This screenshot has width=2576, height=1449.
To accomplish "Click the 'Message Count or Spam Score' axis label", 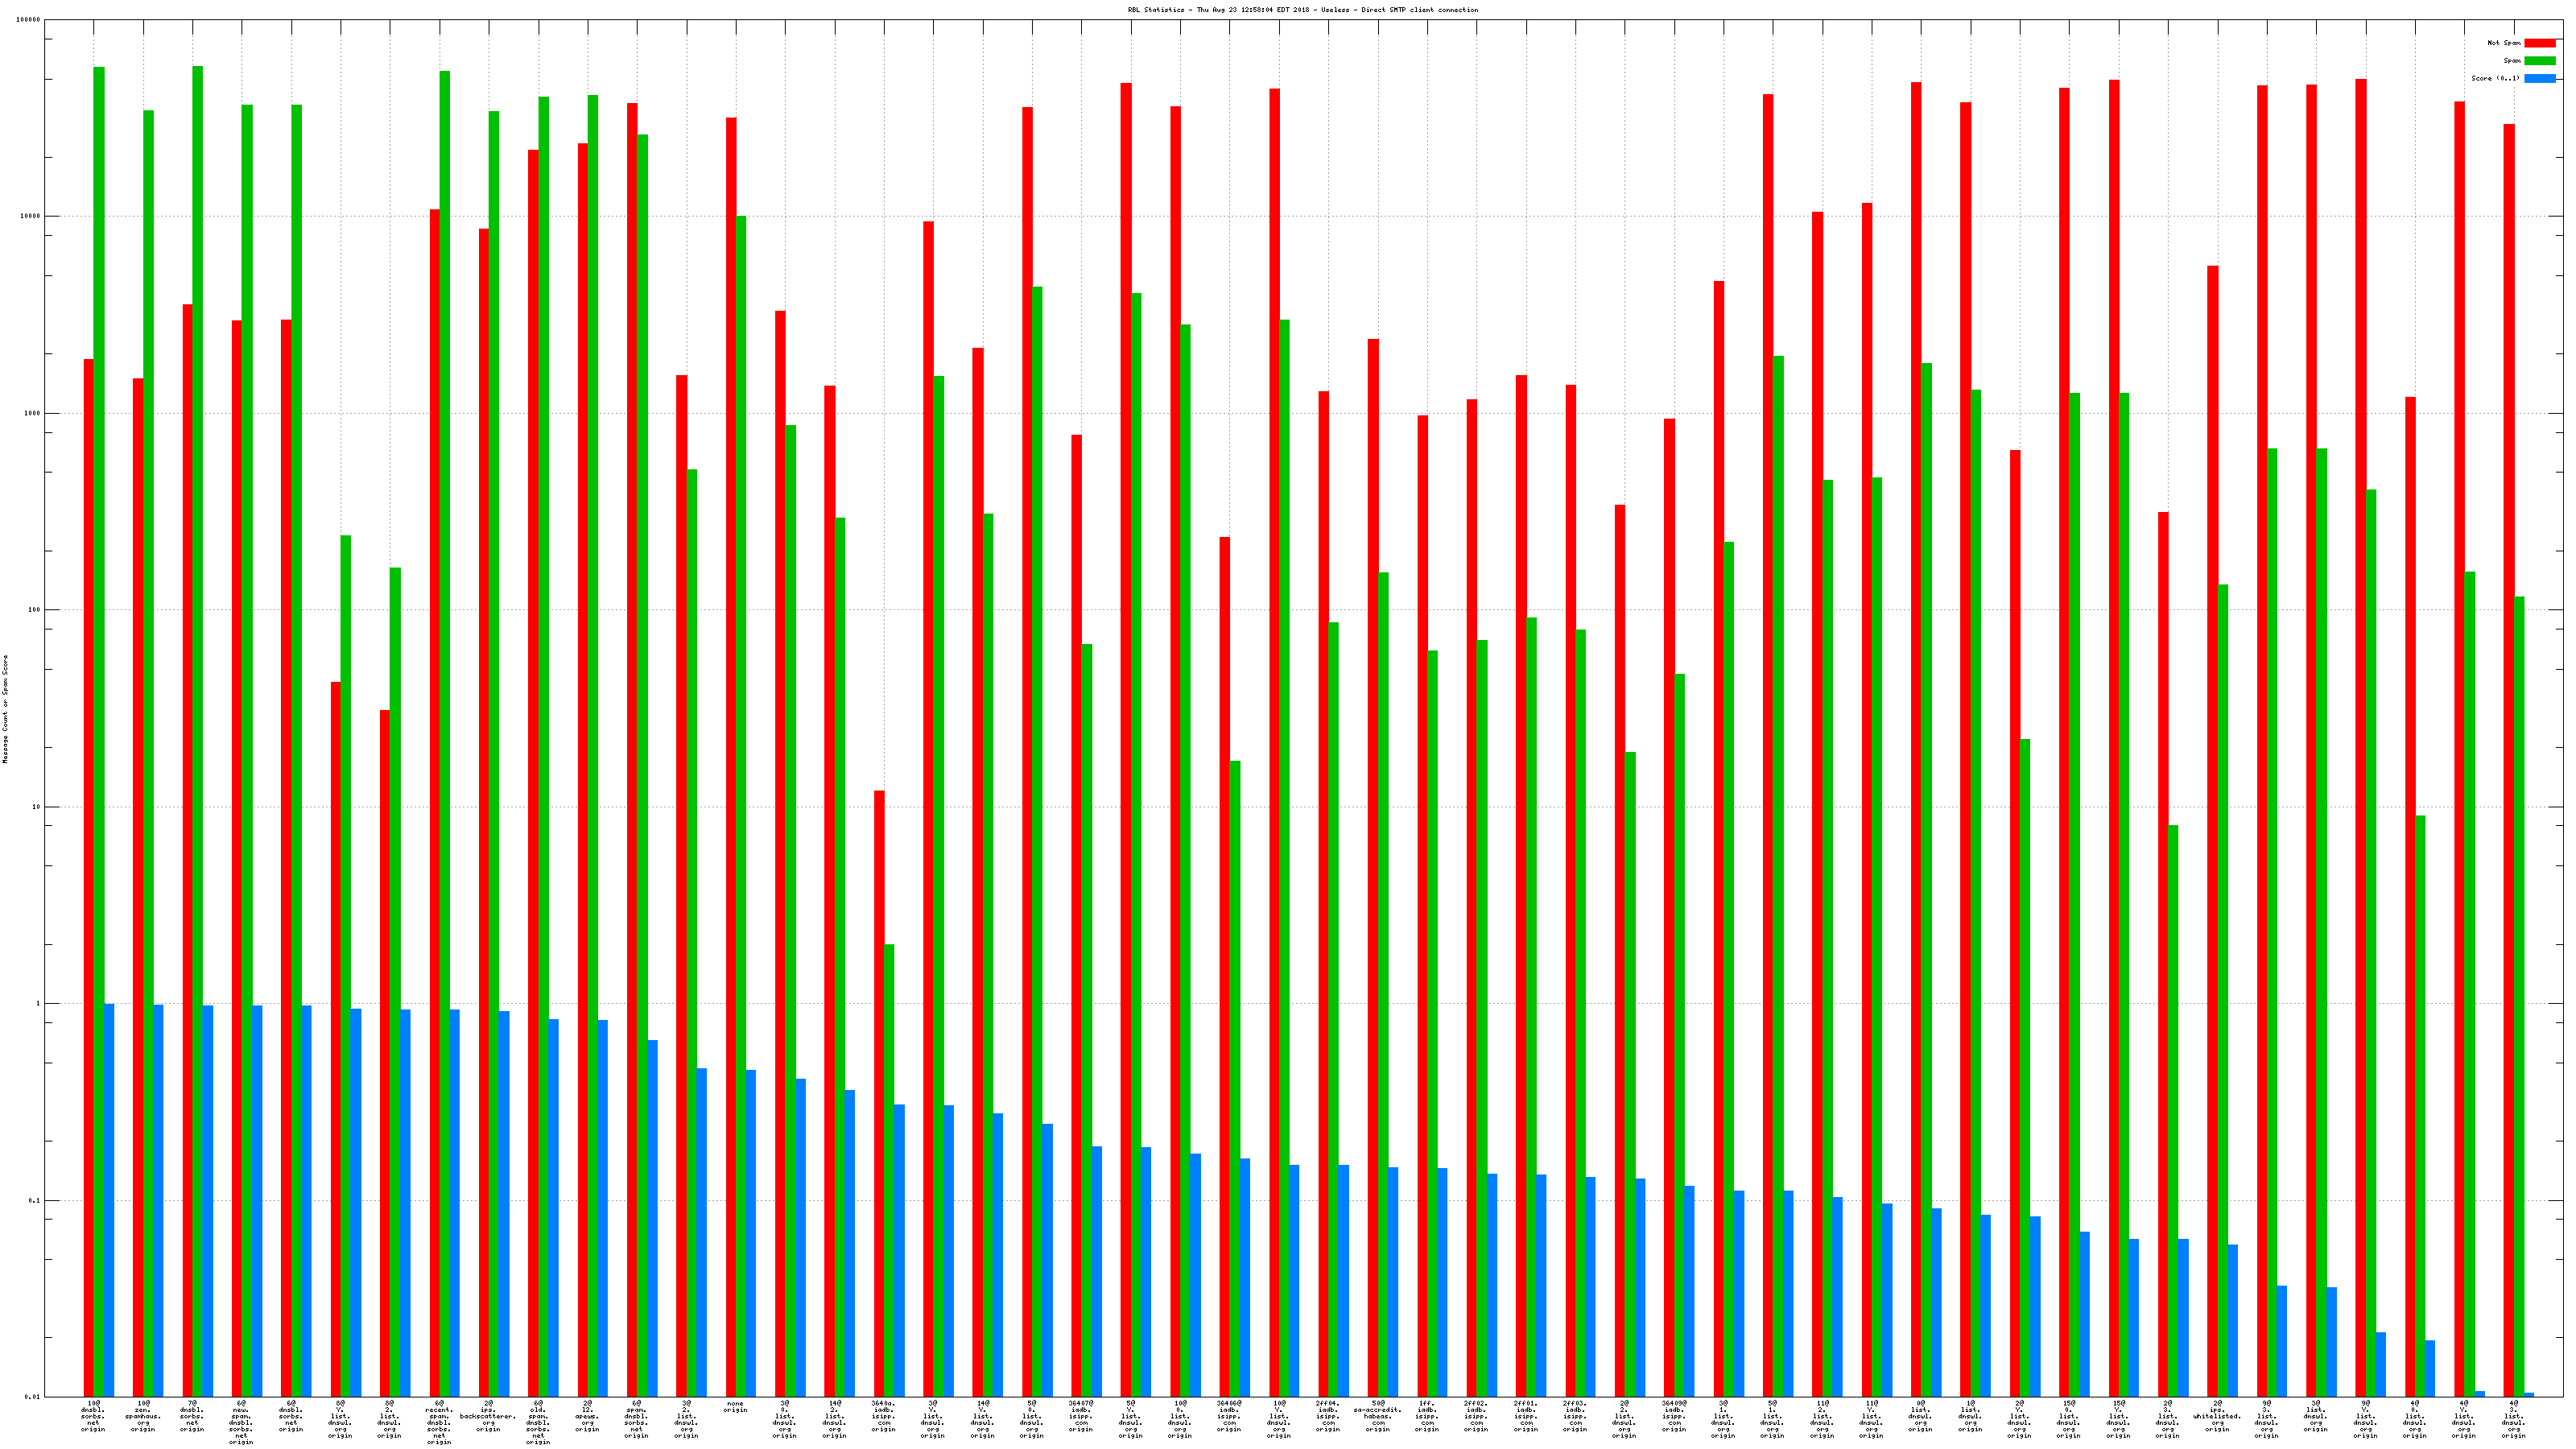I will point(5,709).
